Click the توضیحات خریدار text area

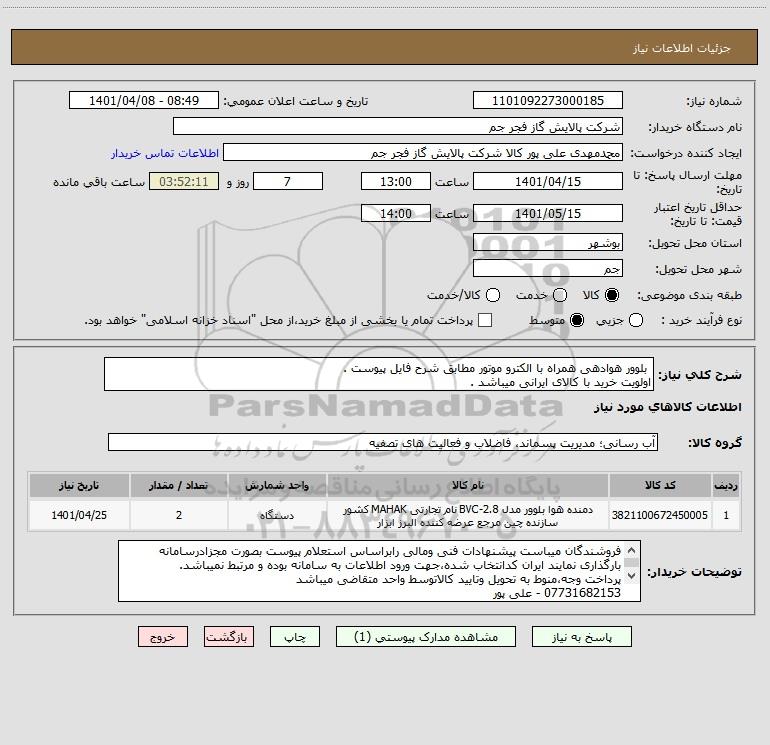click(380, 571)
